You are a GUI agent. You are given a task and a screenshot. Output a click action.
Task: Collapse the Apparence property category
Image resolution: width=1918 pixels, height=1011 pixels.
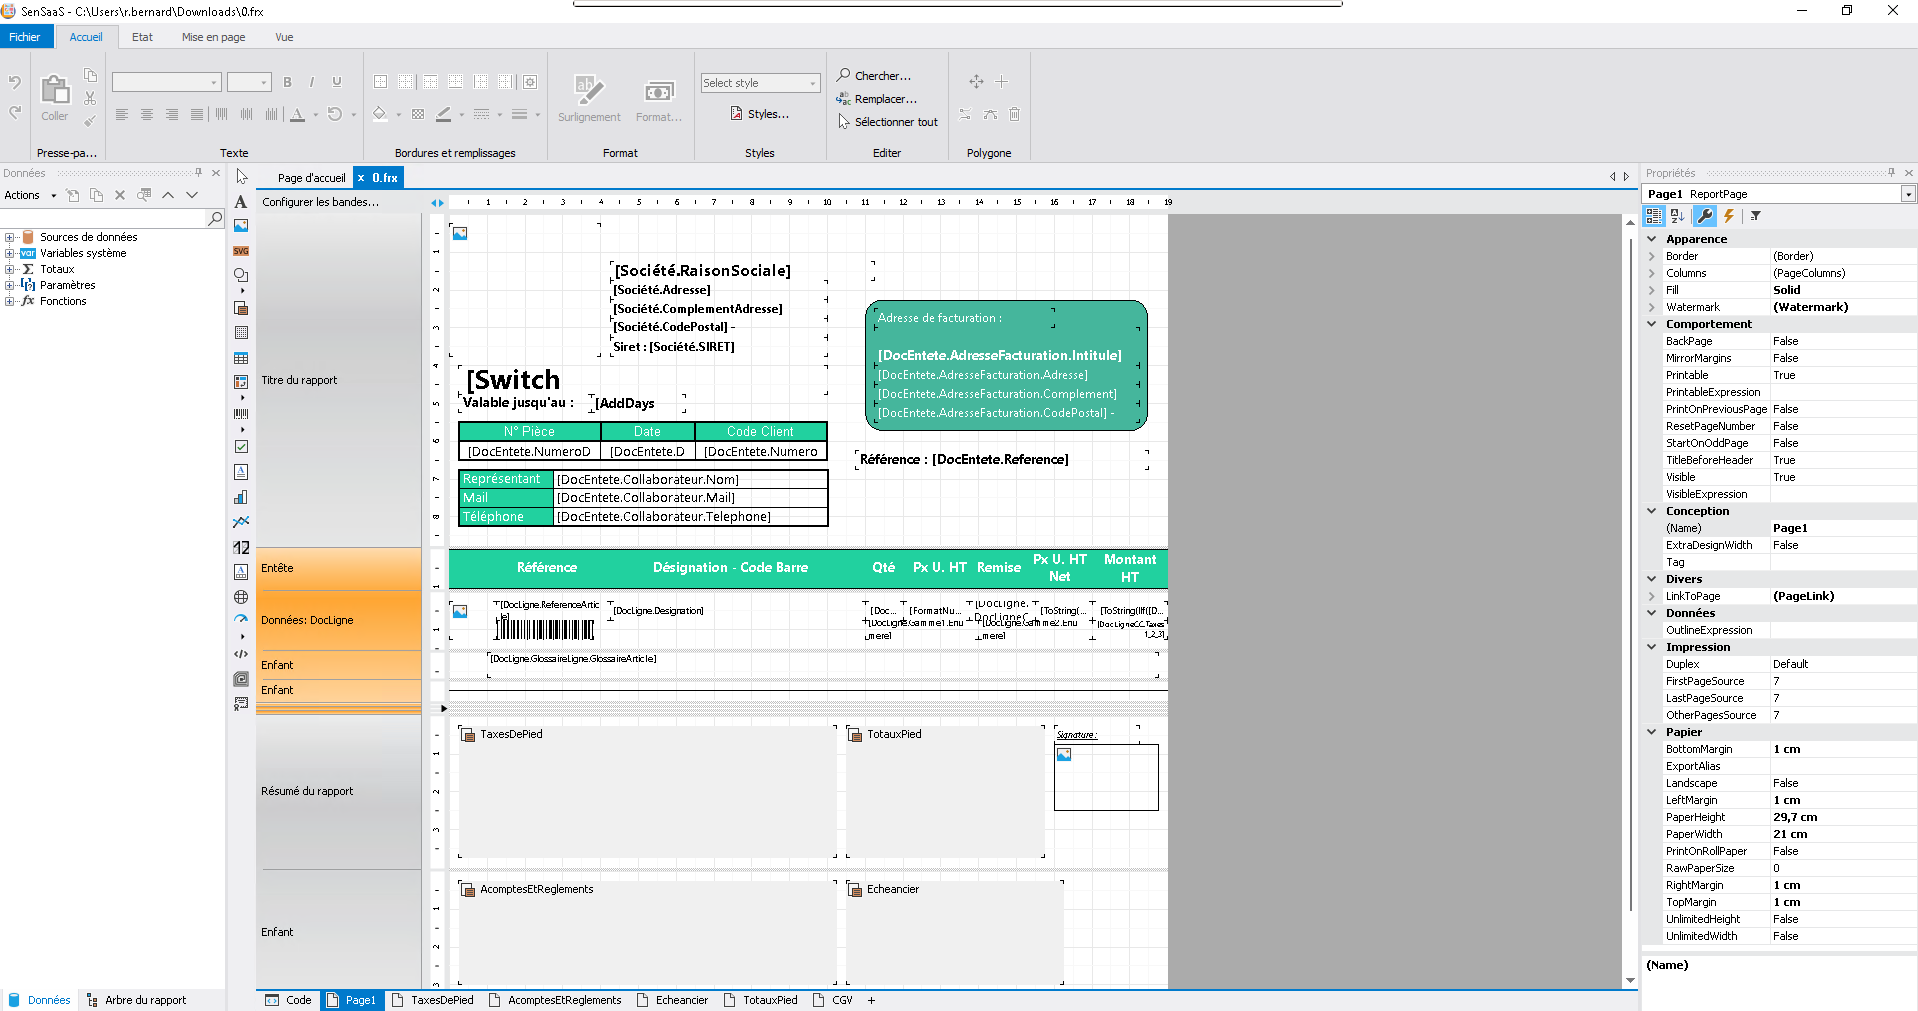1652,239
